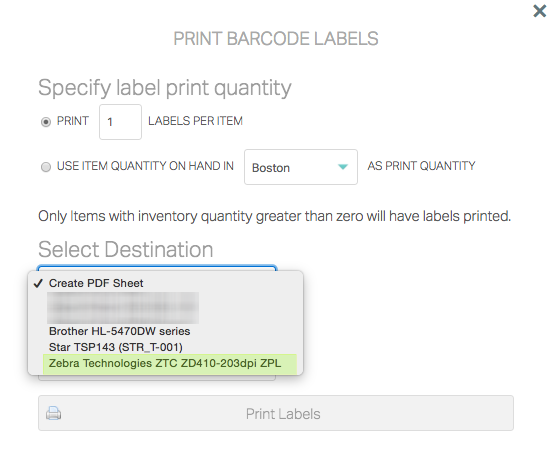Pick the blurred printer entry in list
This screenshot has height=469, width=552.
pyautogui.click(x=123, y=307)
